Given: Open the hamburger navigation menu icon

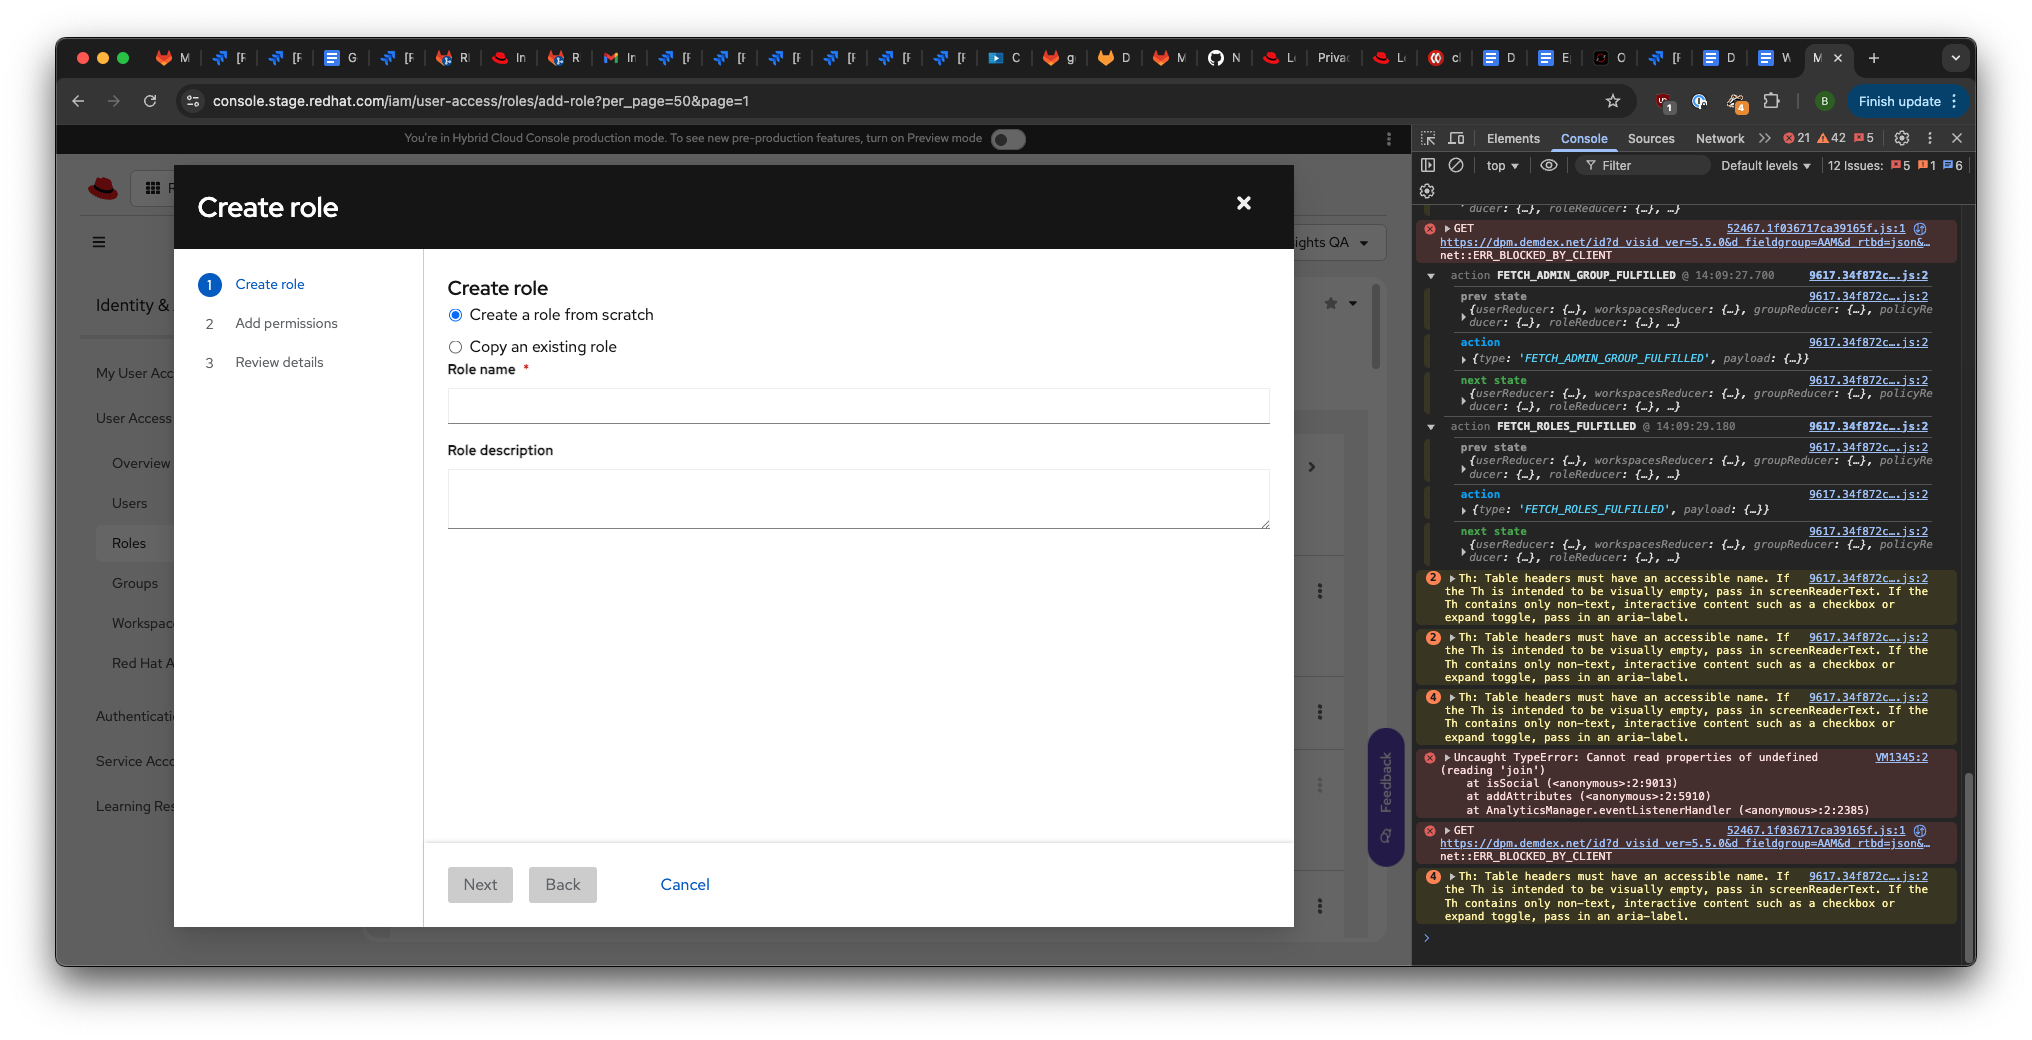Looking at the screenshot, I should pos(99,242).
